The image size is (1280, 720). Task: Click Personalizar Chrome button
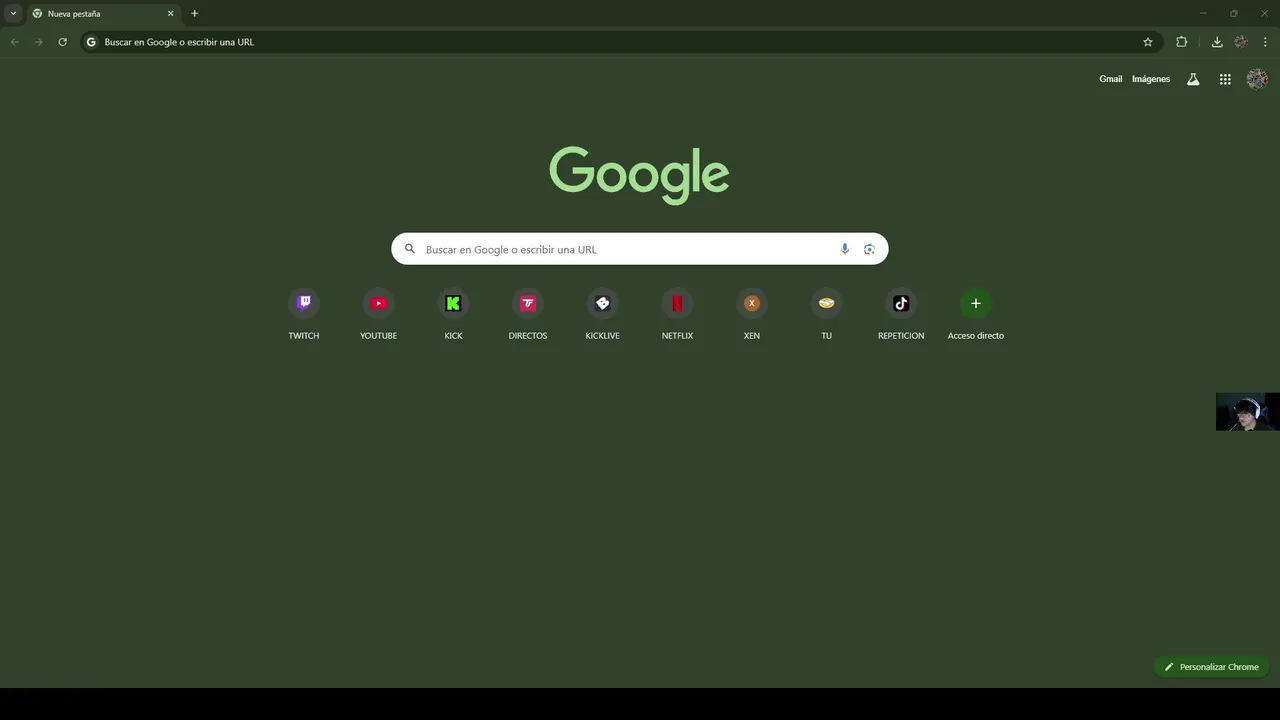coord(1211,667)
